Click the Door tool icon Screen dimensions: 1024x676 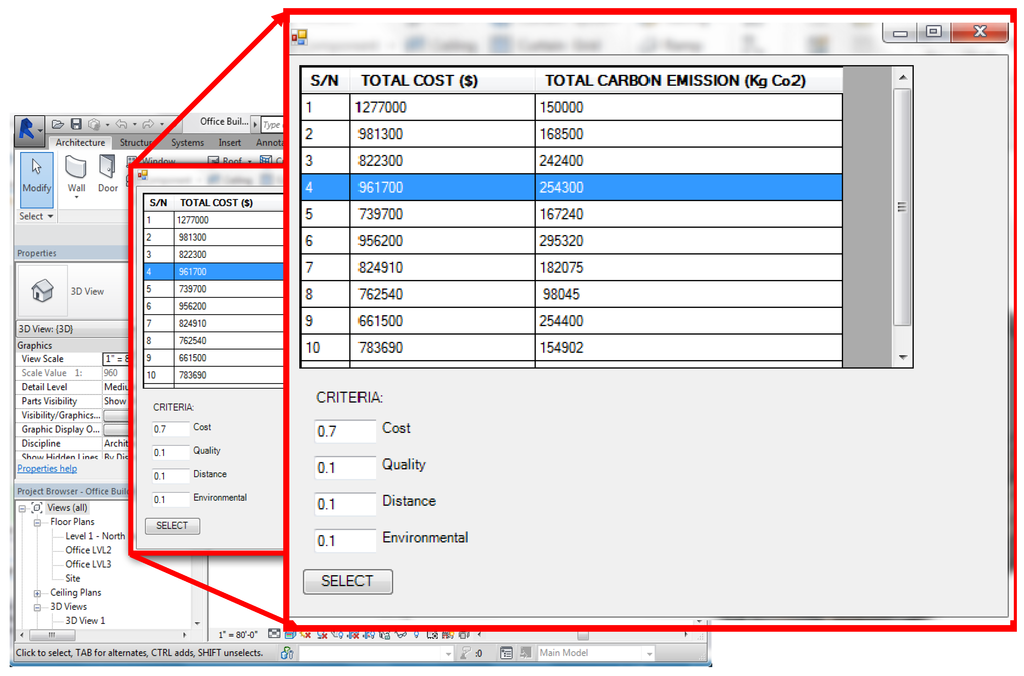(x=107, y=176)
